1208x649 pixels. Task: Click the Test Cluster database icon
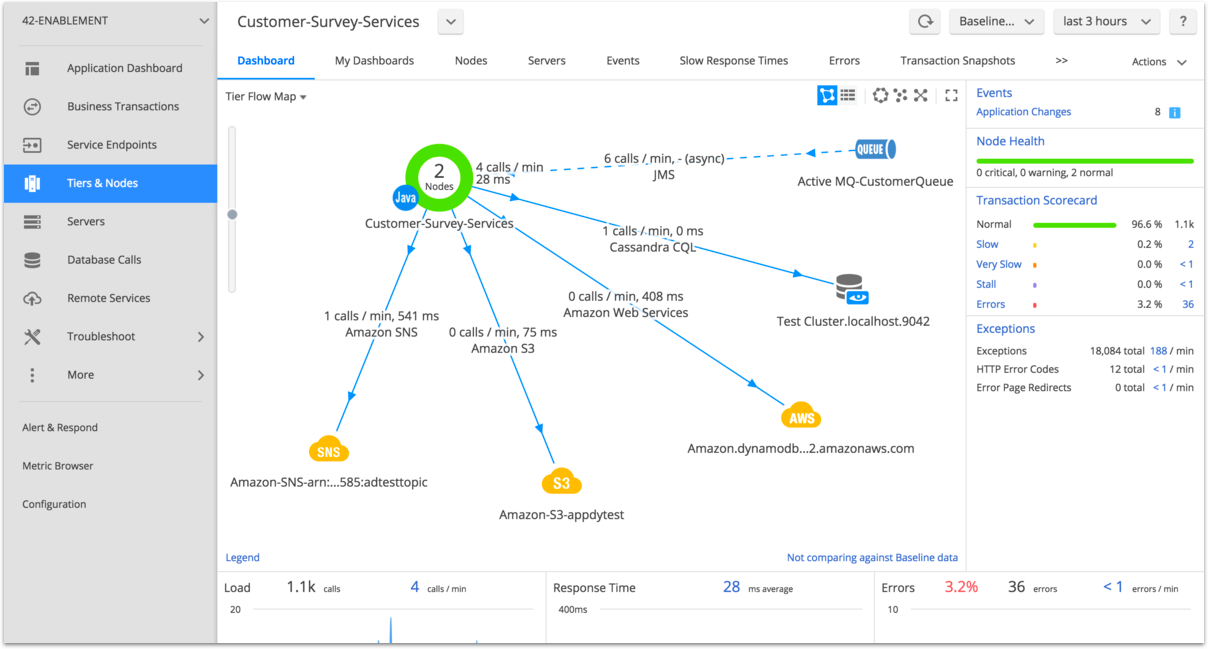pos(851,289)
